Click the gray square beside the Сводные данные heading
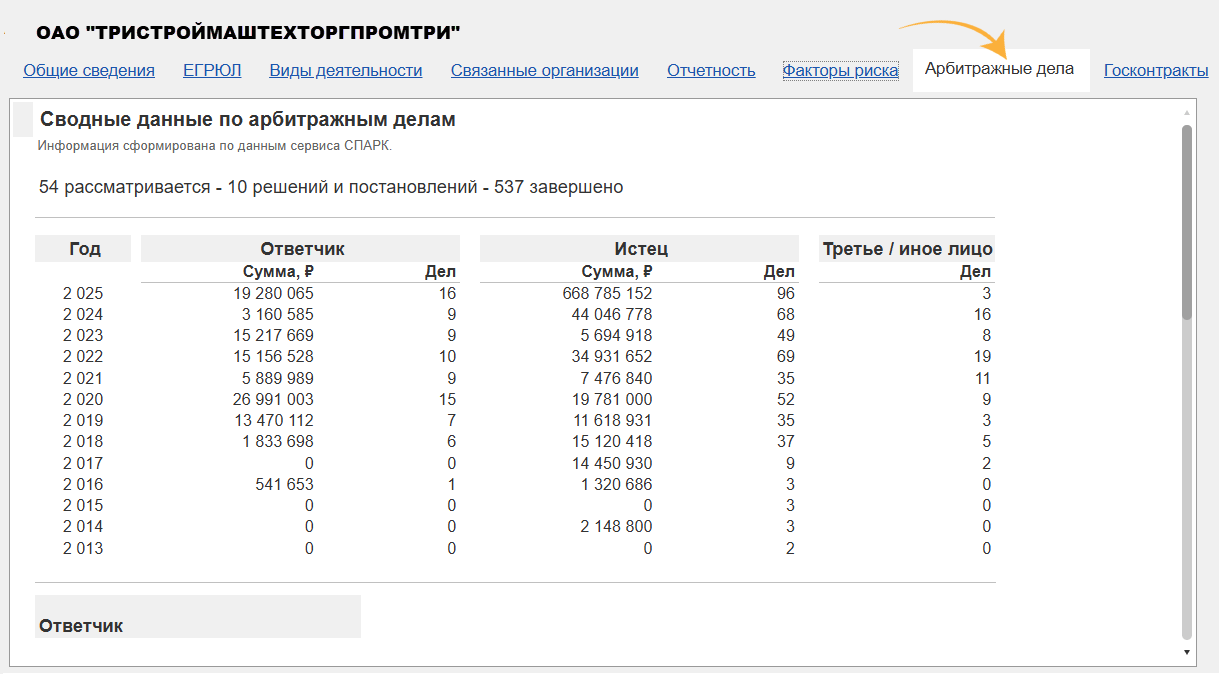Screen dimensions: 1219x674 tap(23, 119)
